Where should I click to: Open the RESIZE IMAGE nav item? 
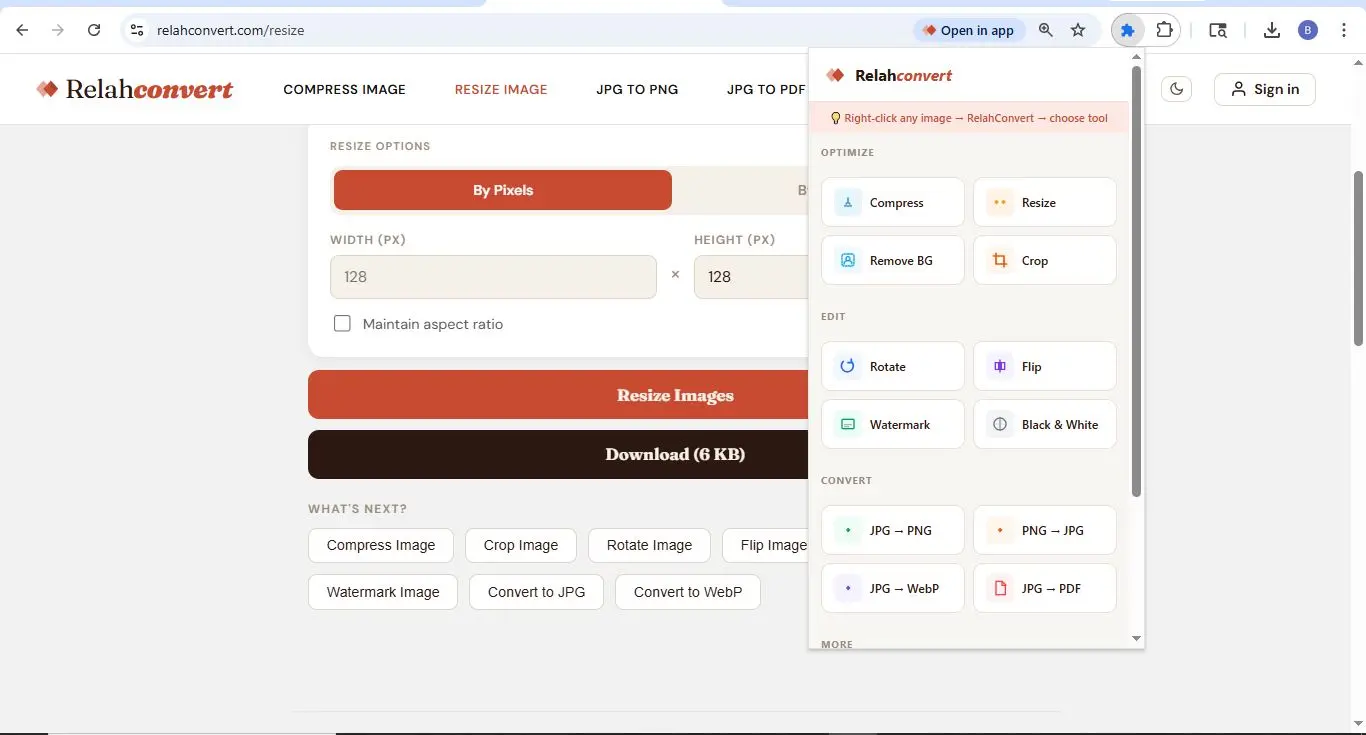(501, 89)
